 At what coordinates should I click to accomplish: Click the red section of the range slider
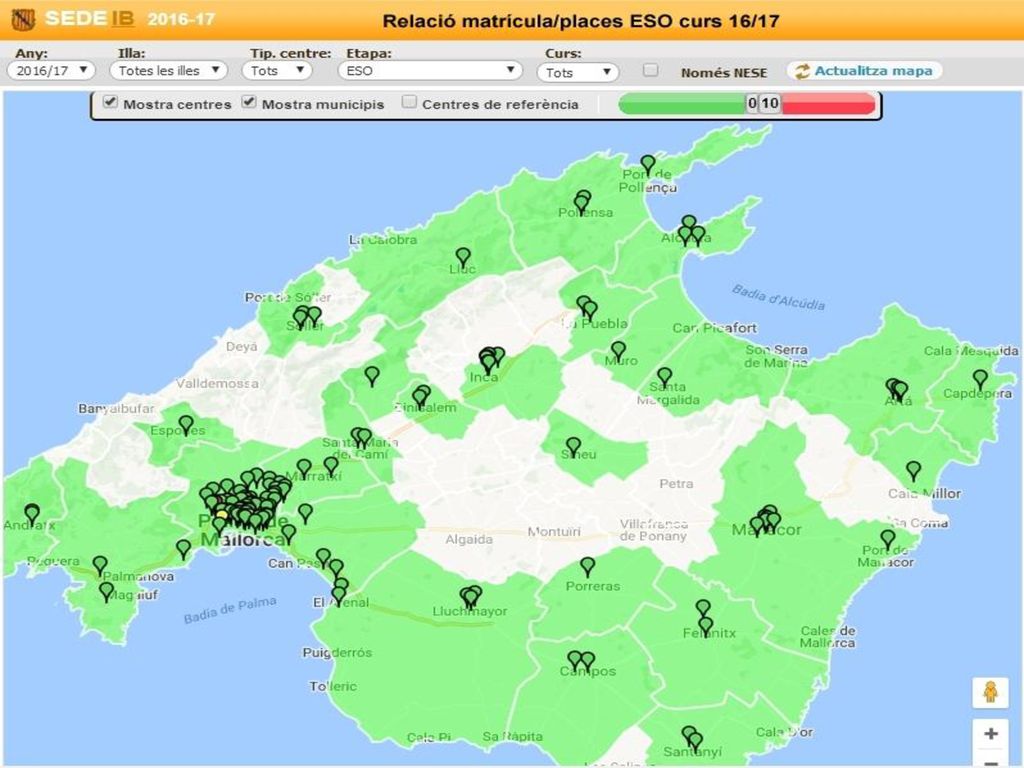pos(828,103)
